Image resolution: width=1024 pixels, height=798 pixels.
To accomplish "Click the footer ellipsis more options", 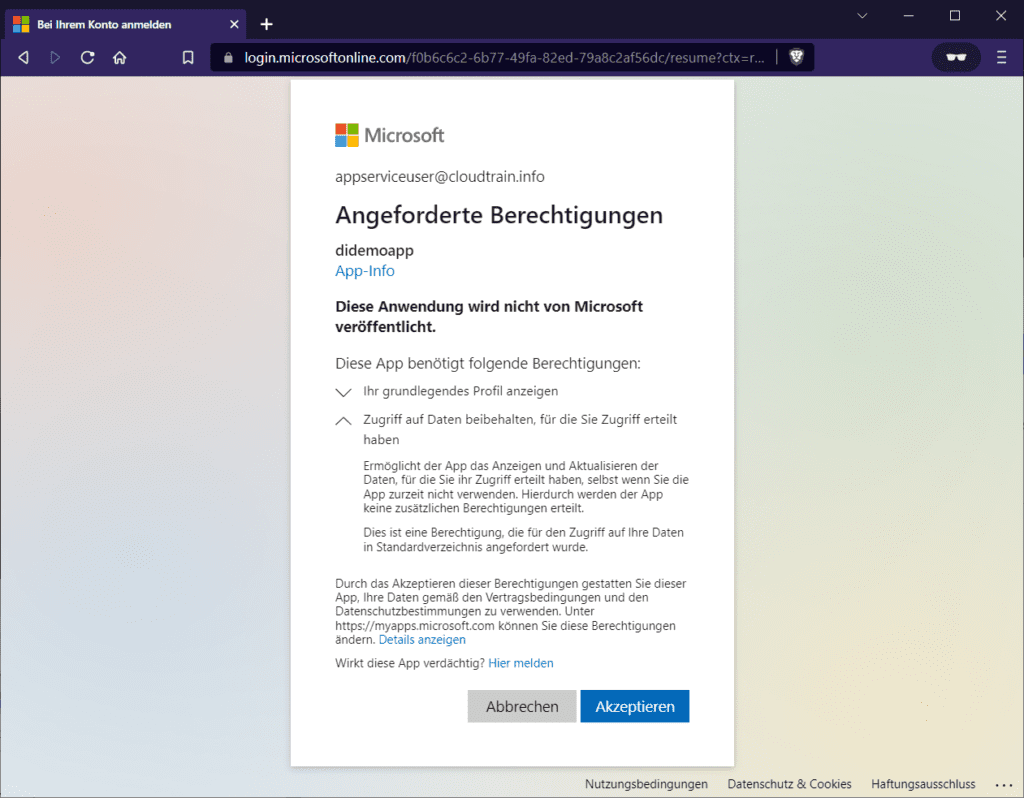I will coord(1004,785).
